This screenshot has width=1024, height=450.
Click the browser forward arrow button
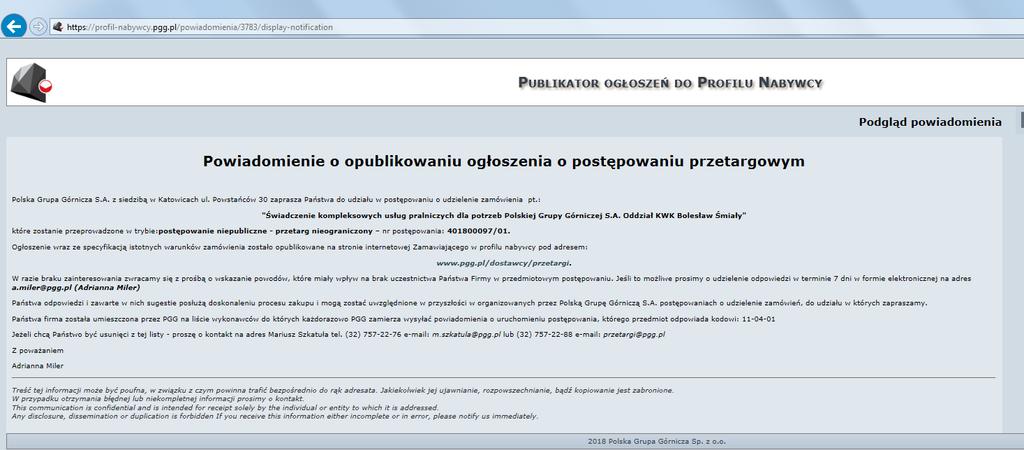click(x=39, y=27)
